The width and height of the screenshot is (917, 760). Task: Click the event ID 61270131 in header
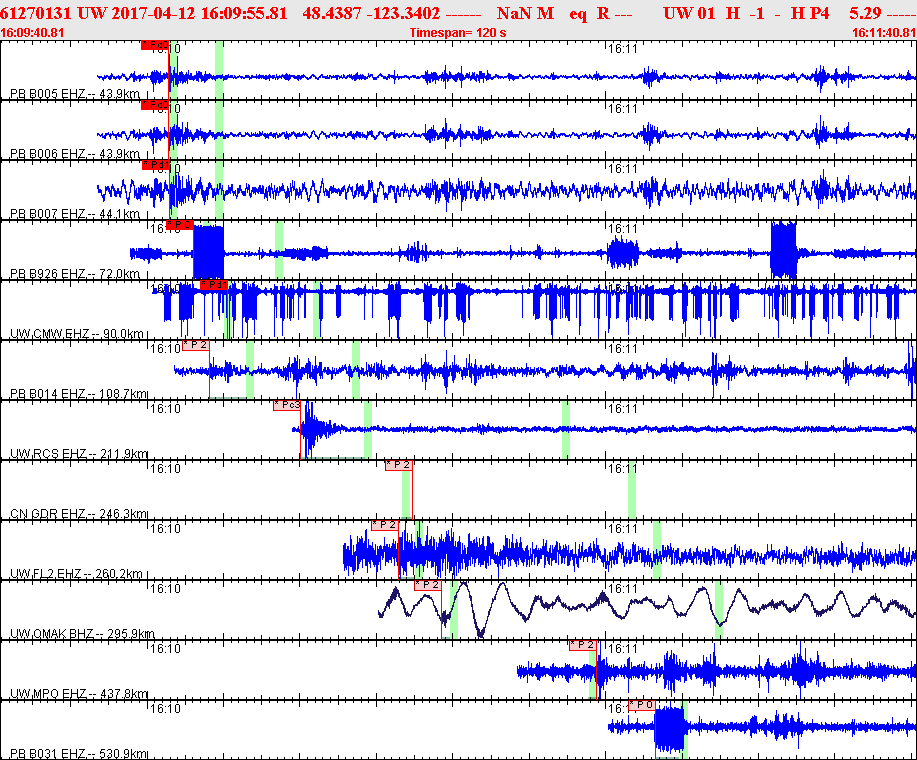pyautogui.click(x=36, y=13)
